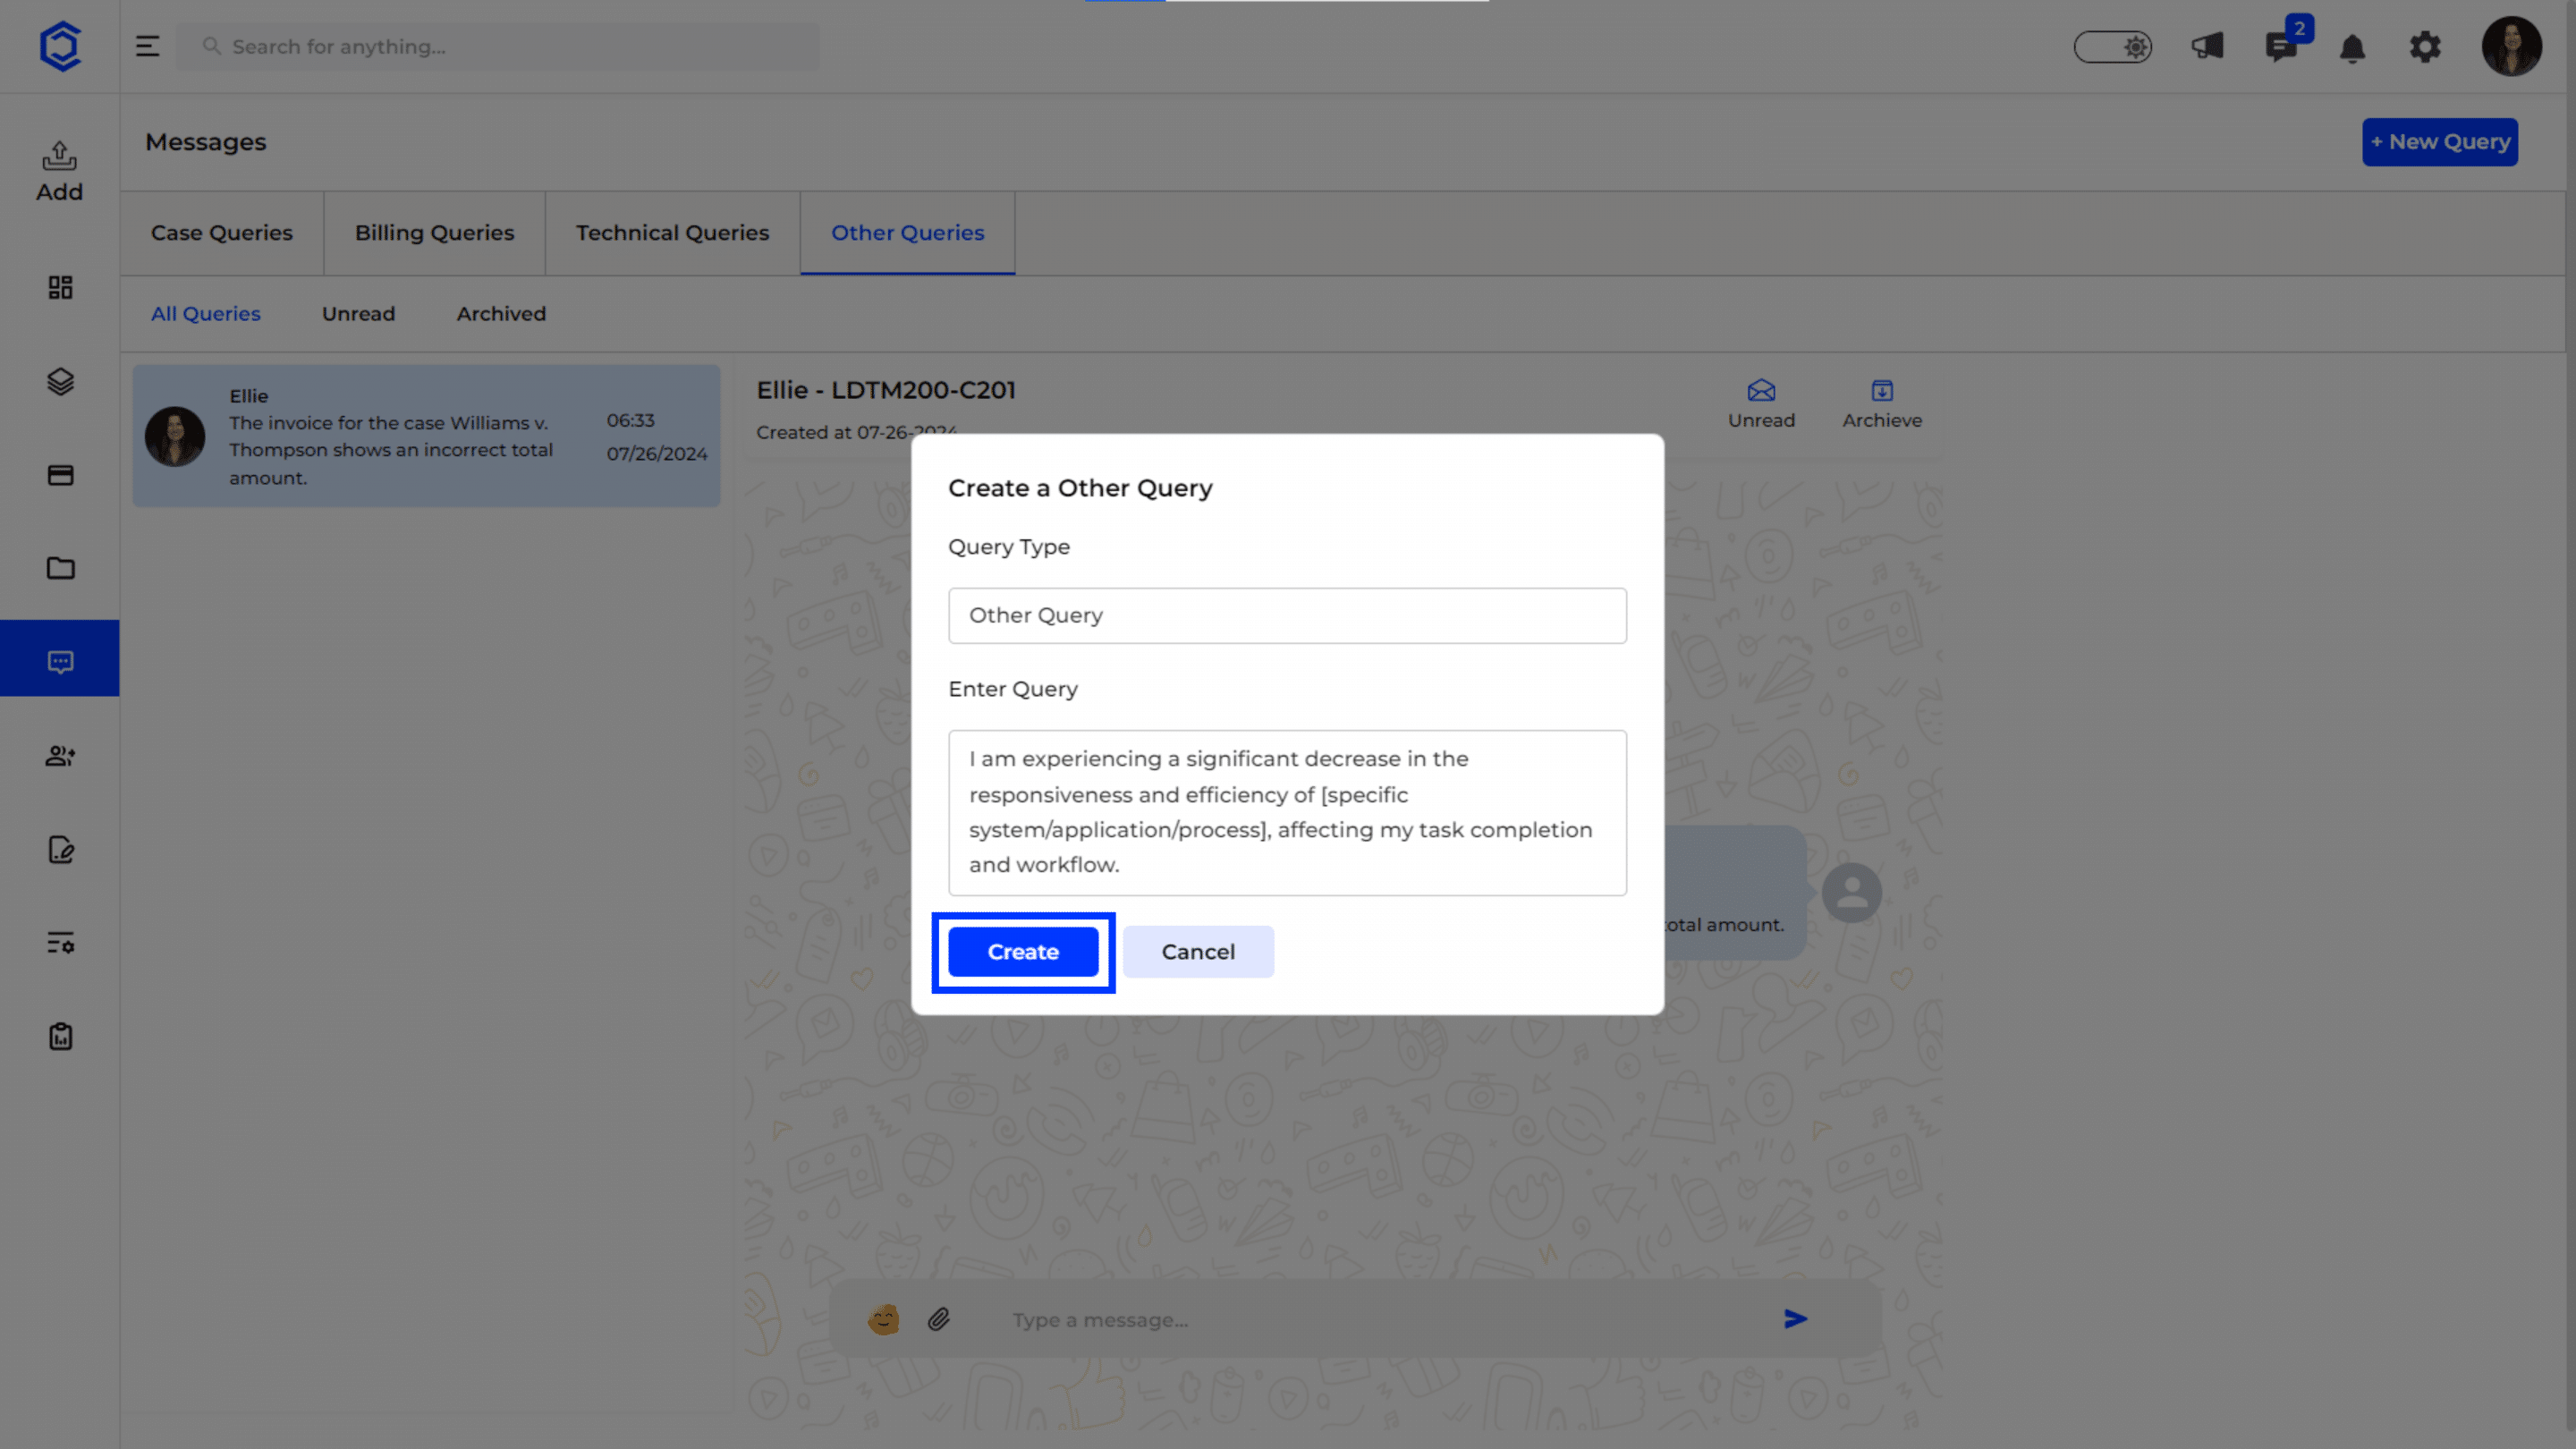Open the folder sidebar icon
The image size is (2576, 1449).
coord(60,568)
